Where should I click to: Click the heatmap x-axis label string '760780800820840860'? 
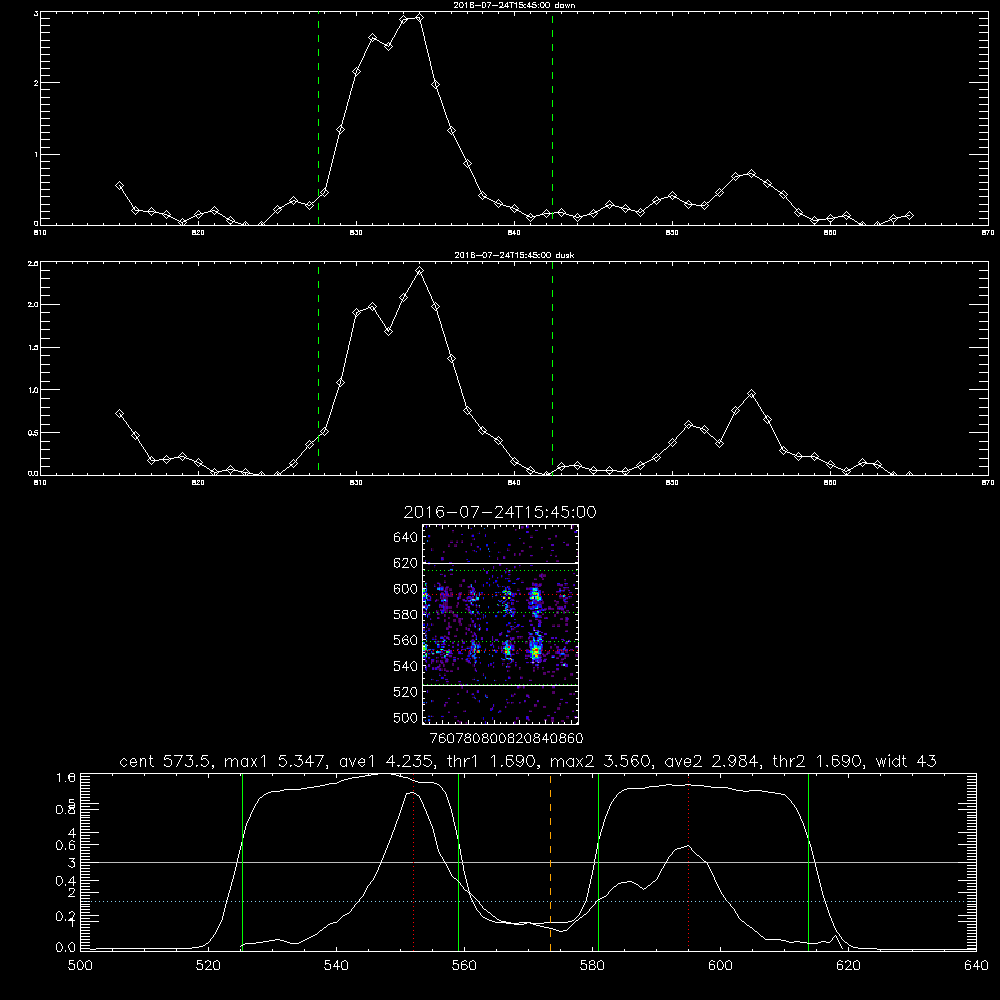click(x=506, y=738)
